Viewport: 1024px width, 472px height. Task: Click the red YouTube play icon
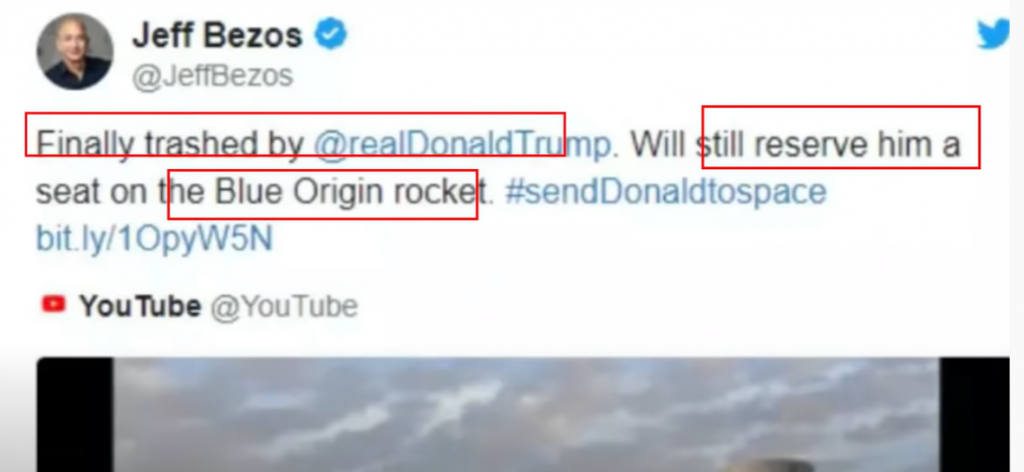[x=53, y=304]
